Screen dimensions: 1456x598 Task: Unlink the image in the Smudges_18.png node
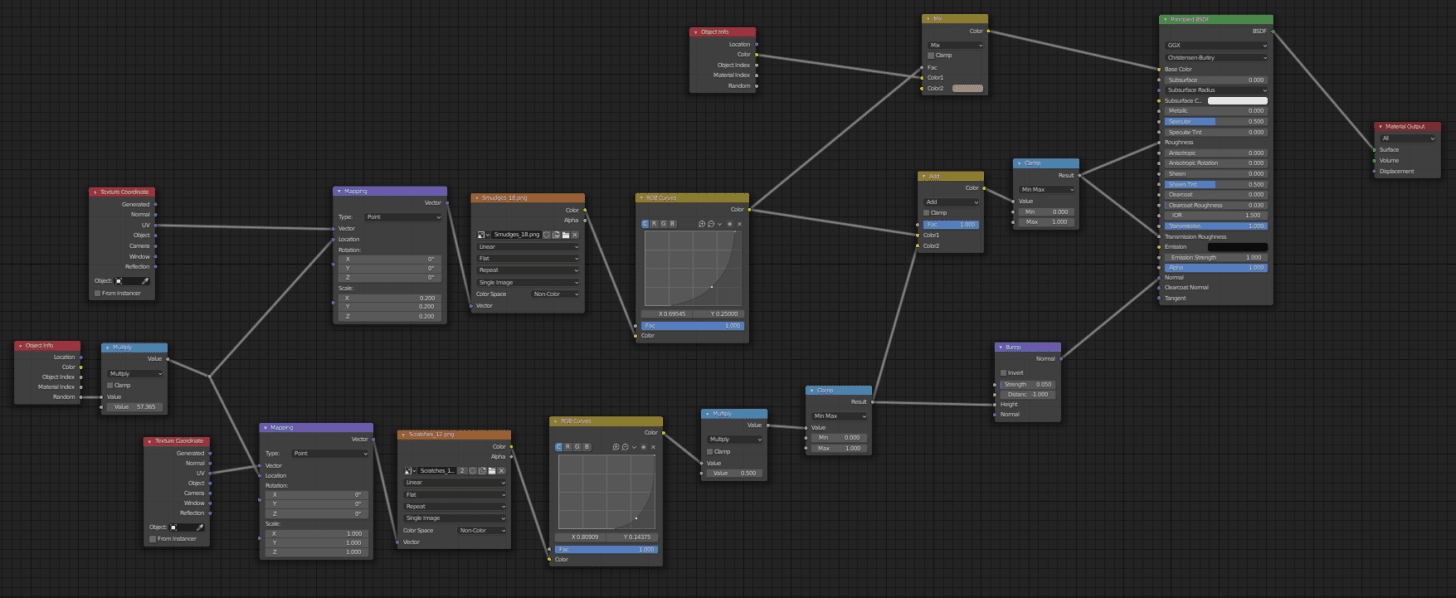575,234
